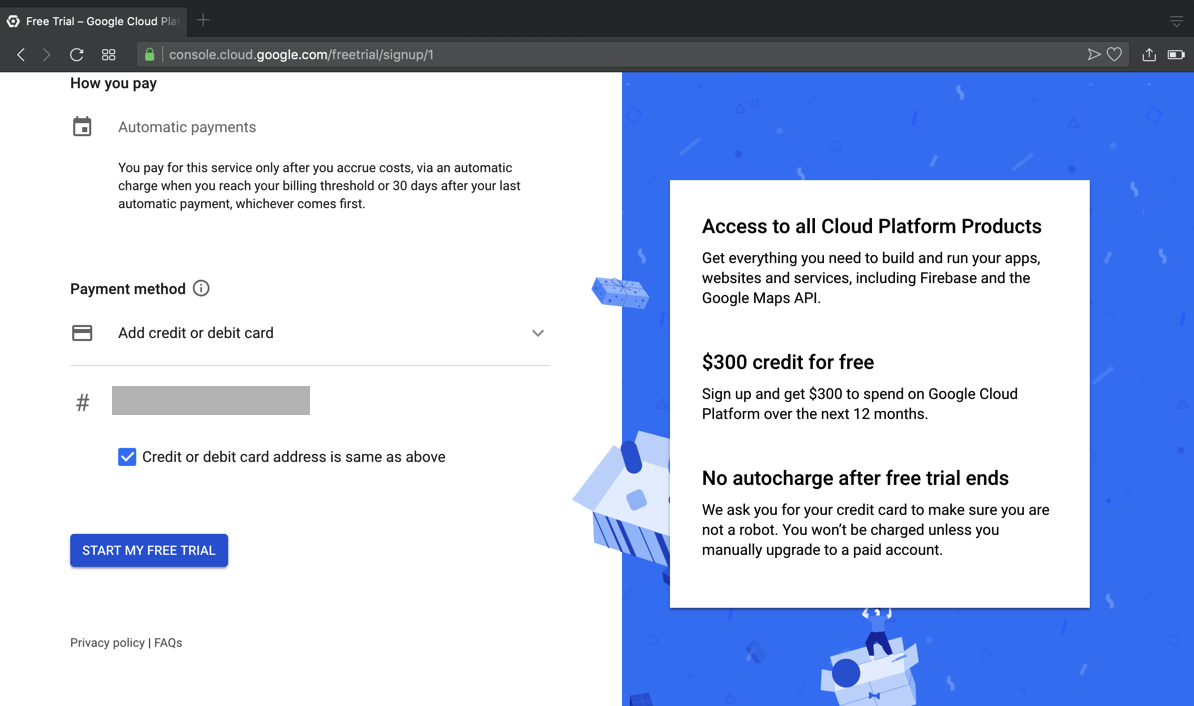Image resolution: width=1194 pixels, height=706 pixels.
Task: Click the Payment method info icon
Action: pyautogui.click(x=201, y=289)
